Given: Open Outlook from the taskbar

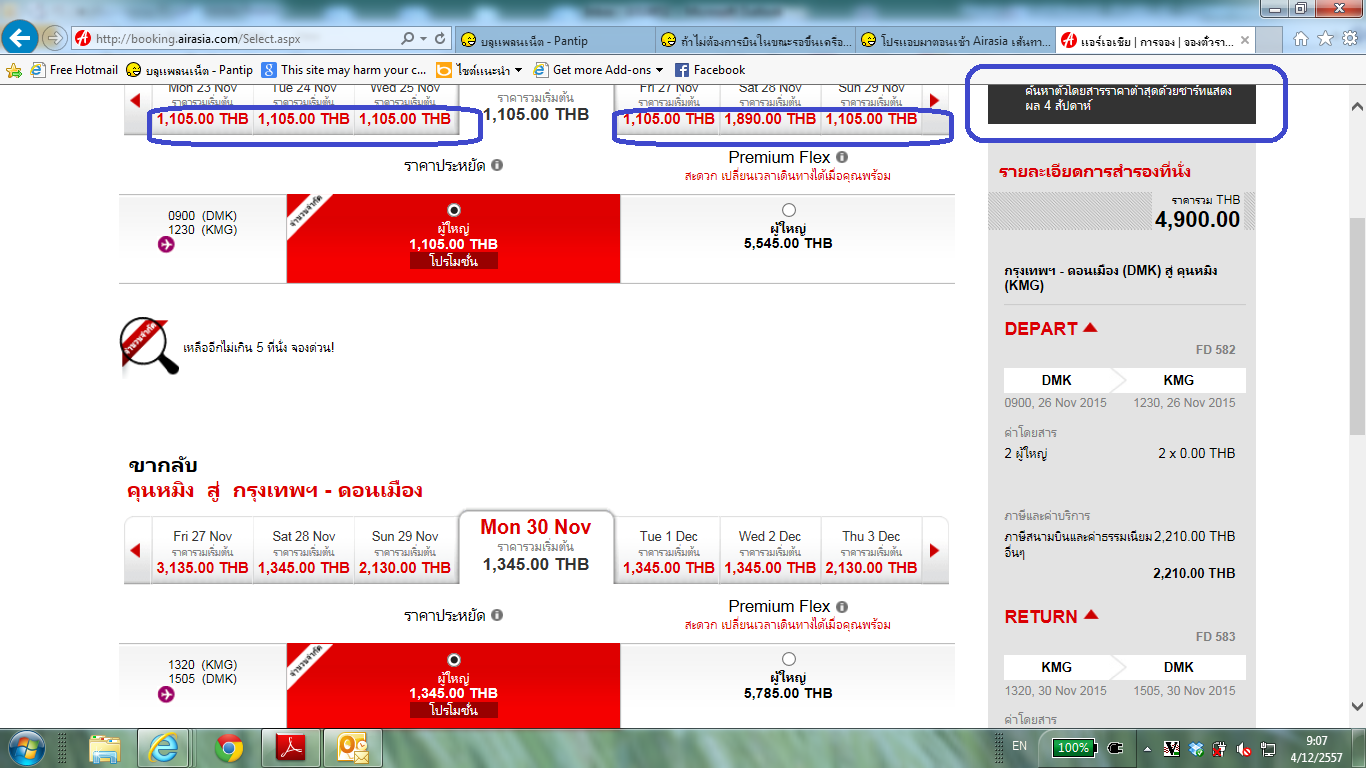Looking at the screenshot, I should (353, 748).
